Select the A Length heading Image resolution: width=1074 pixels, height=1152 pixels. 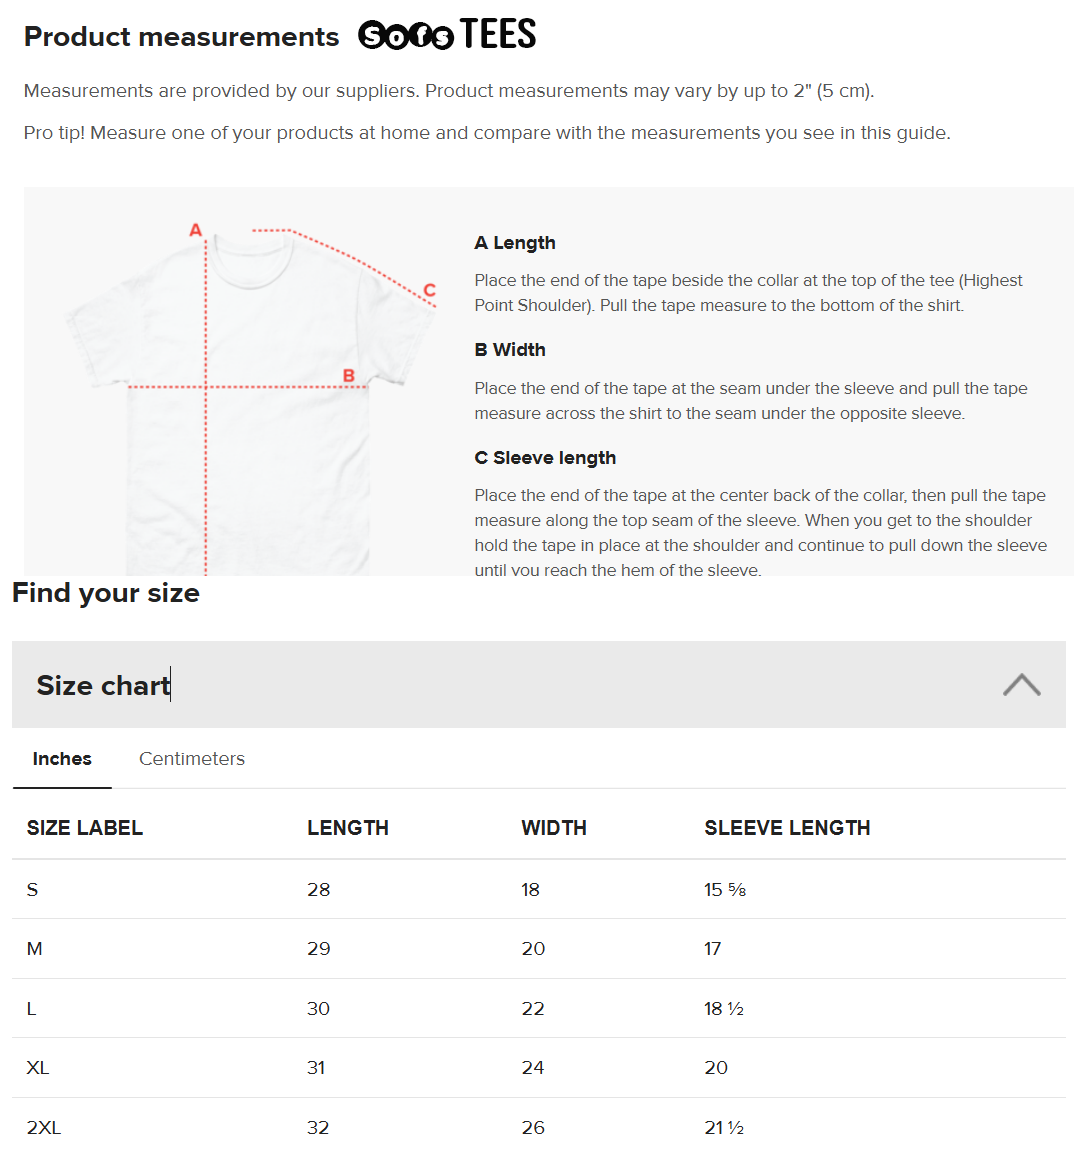point(515,243)
